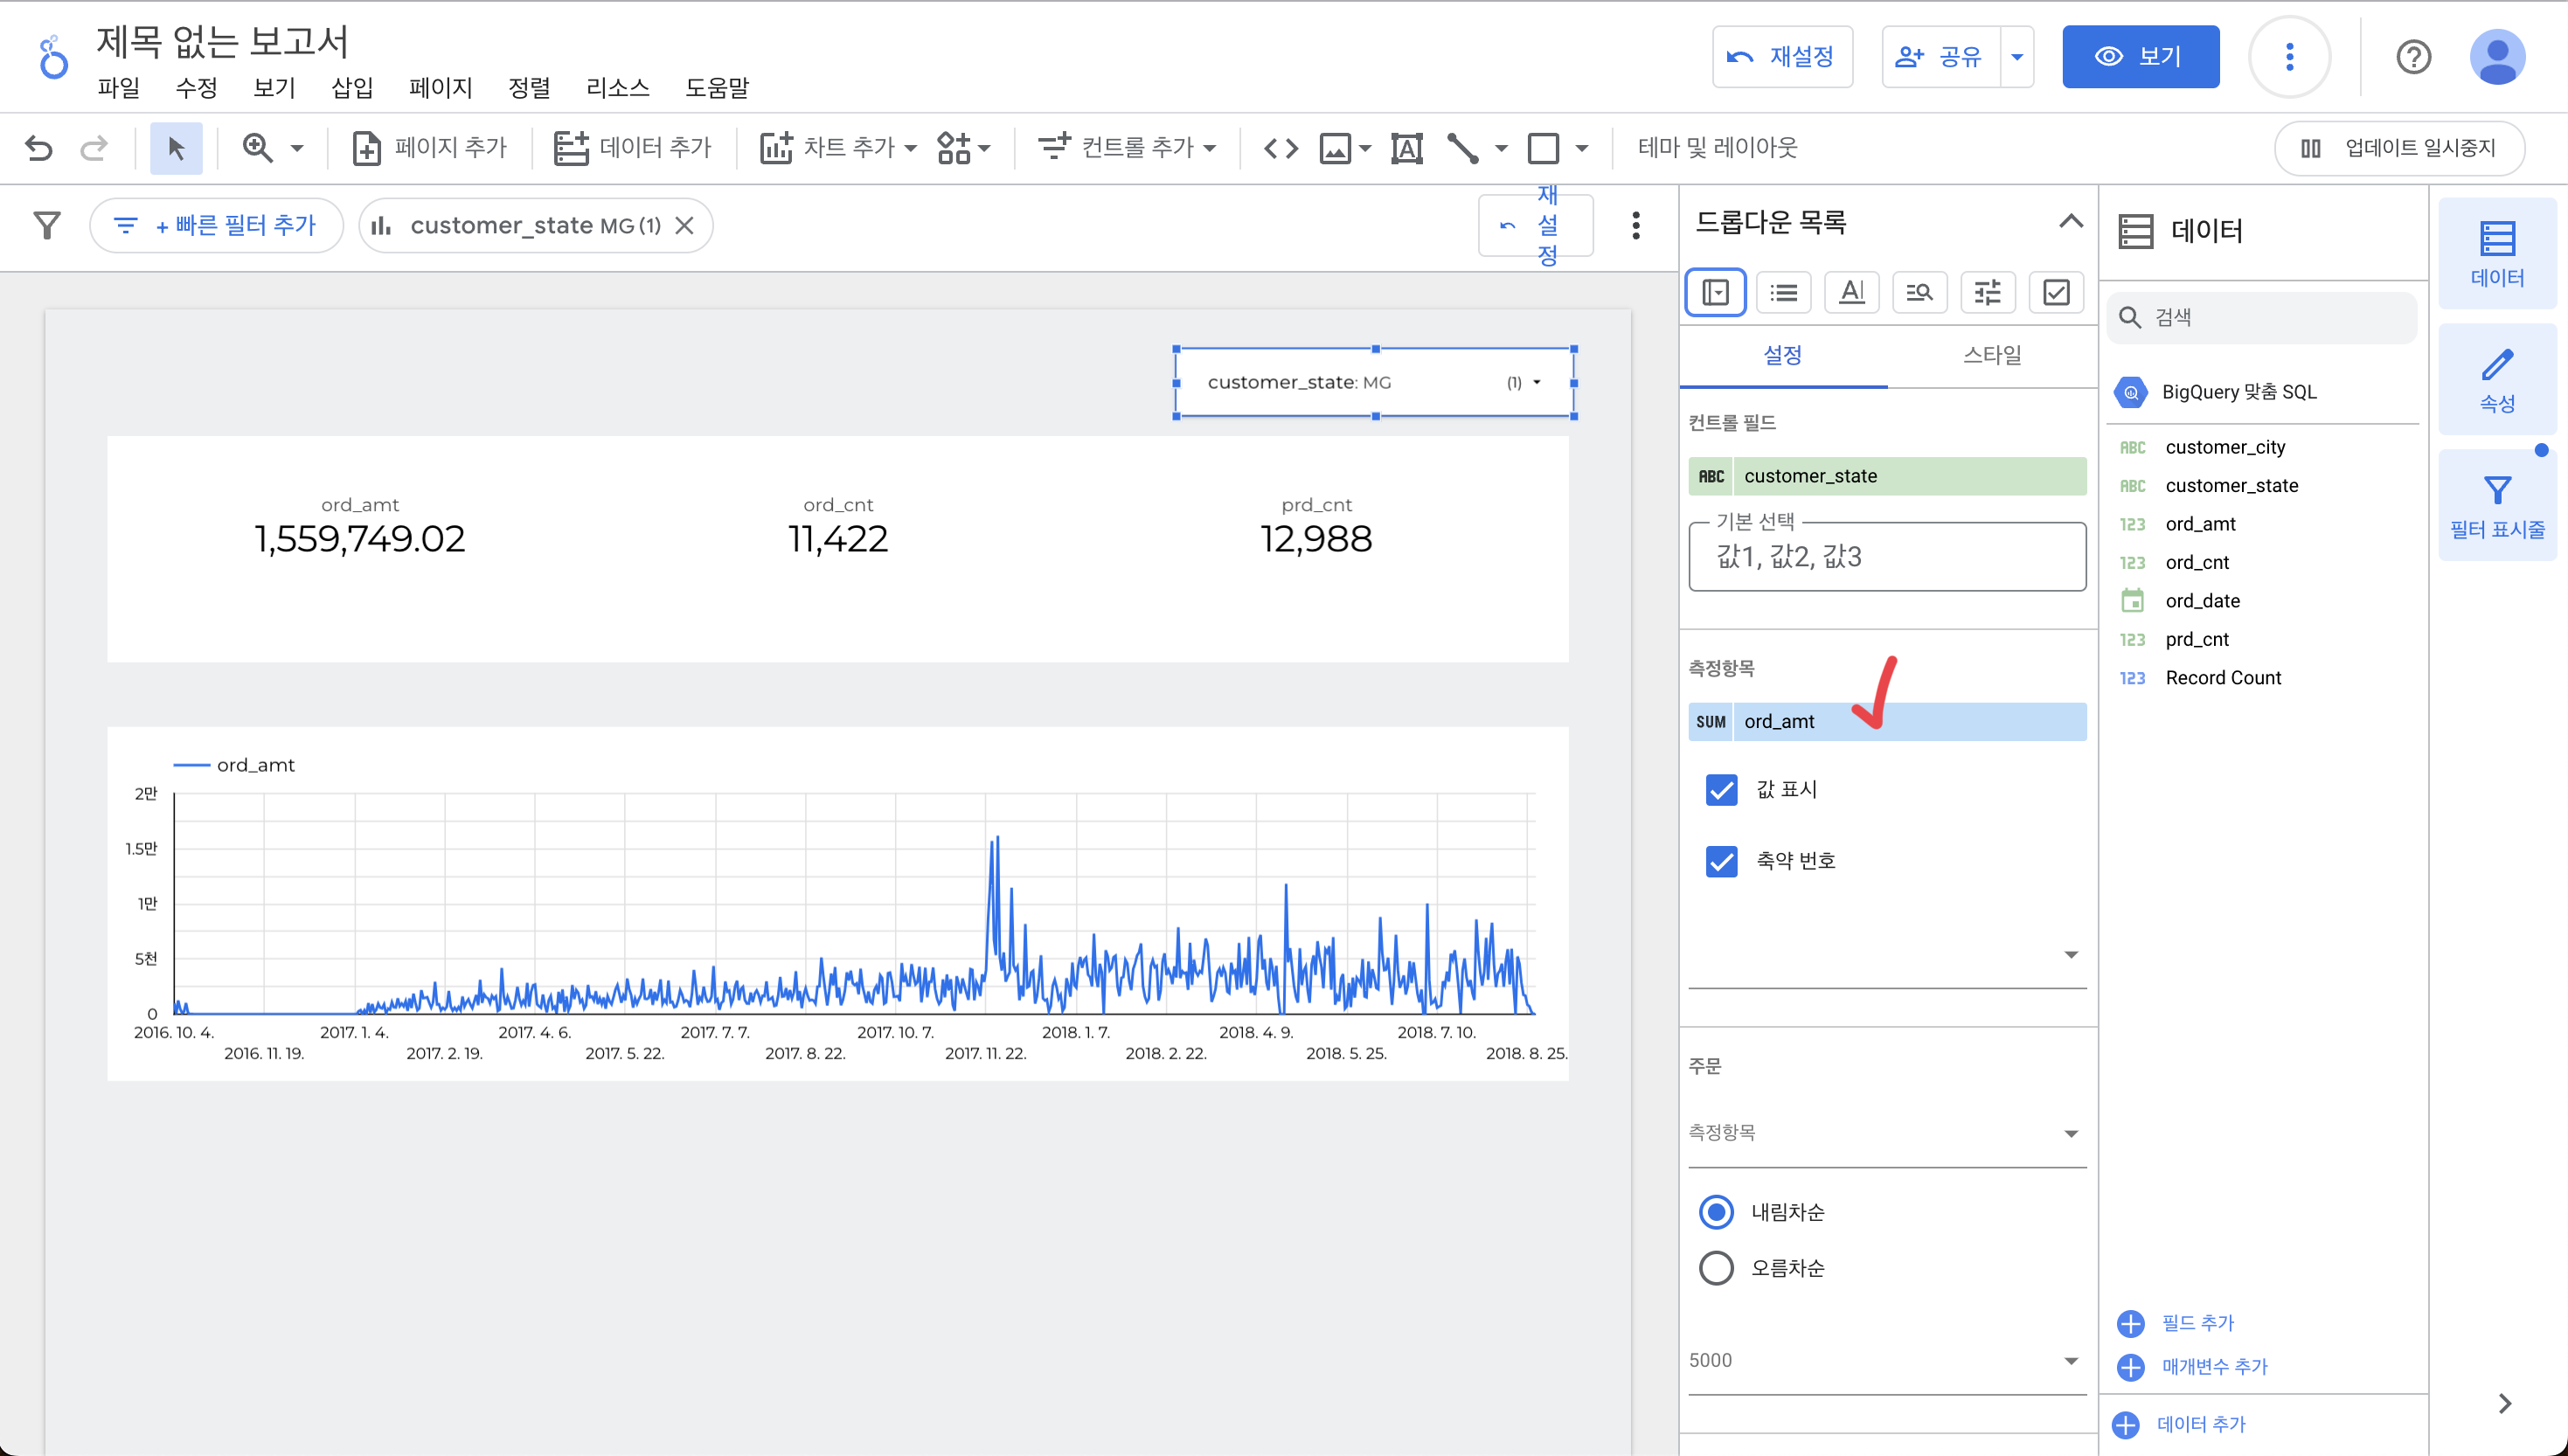Screen dimensions: 2568x1456
Task: Click the help question mark icon
Action: click(x=2413, y=57)
